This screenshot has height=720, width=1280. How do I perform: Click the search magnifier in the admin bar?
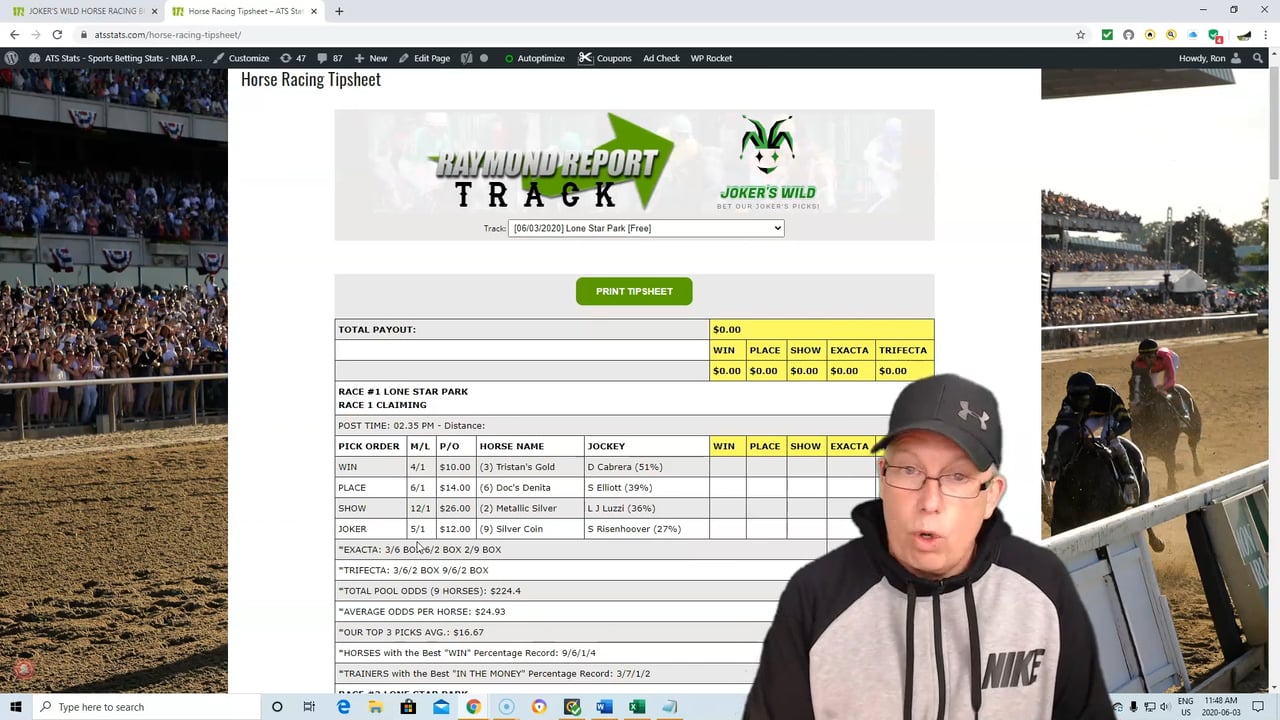[x=1258, y=58]
